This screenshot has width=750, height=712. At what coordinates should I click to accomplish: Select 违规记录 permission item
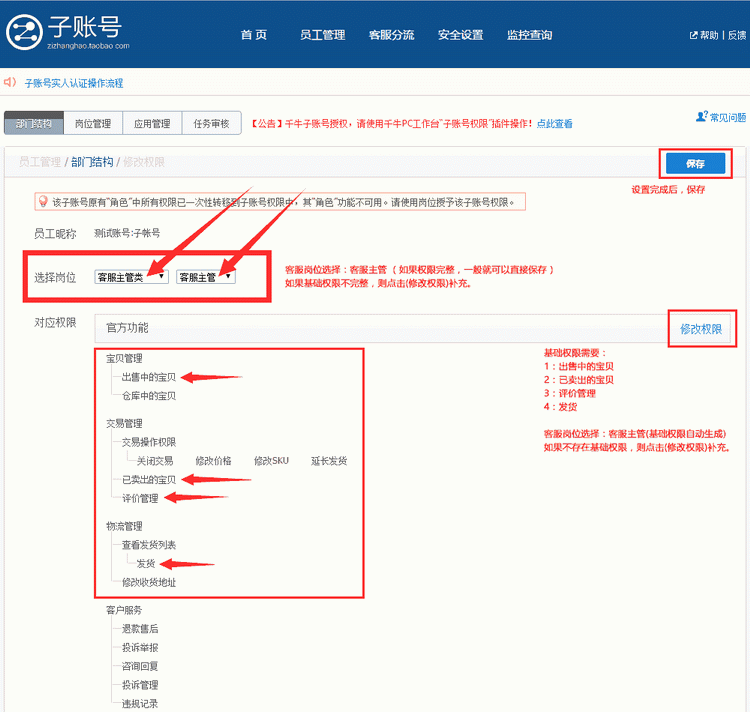coord(140,703)
